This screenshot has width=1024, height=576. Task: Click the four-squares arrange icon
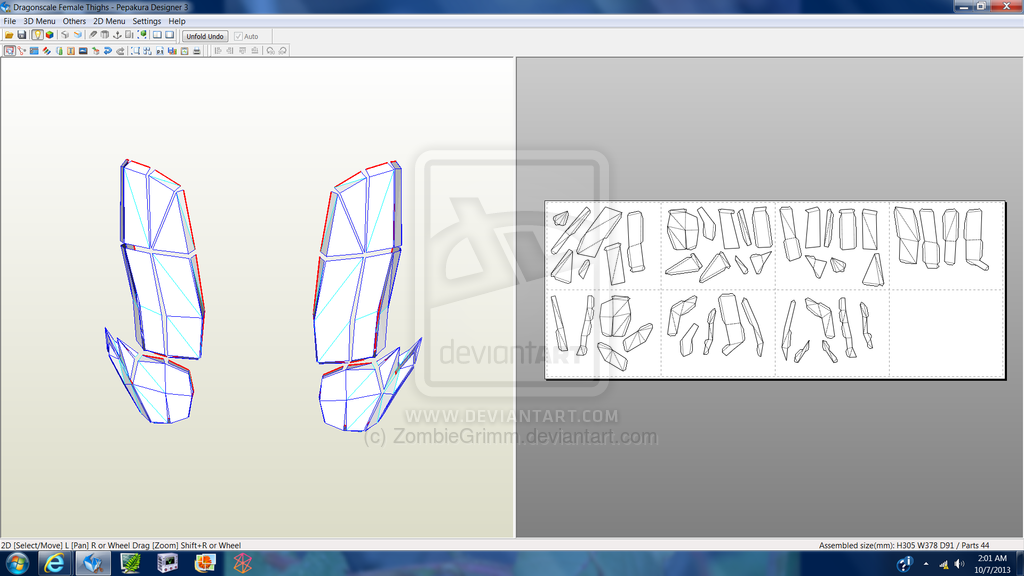point(148,50)
